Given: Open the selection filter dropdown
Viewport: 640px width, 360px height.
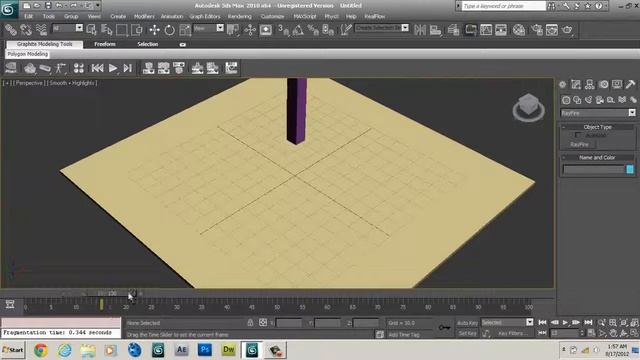Looking at the screenshot, I should (x=79, y=28).
